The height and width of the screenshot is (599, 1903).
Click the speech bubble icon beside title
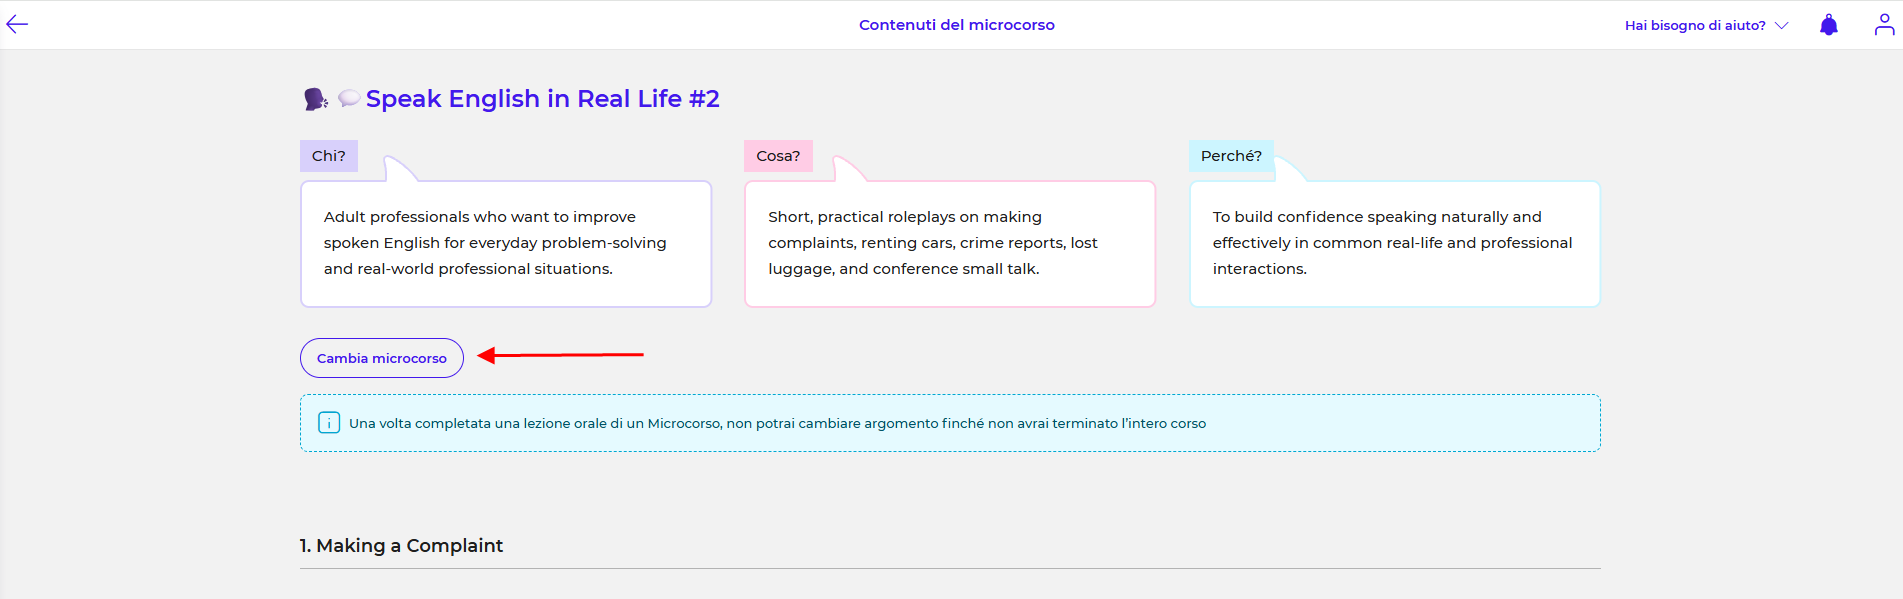[348, 98]
